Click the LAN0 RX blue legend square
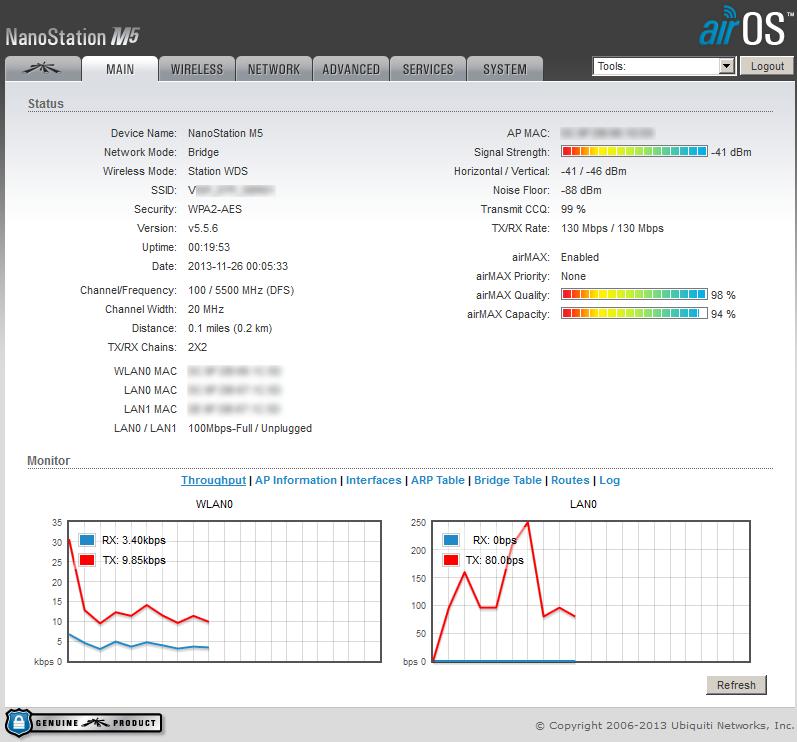This screenshot has height=742, width=797. click(450, 540)
